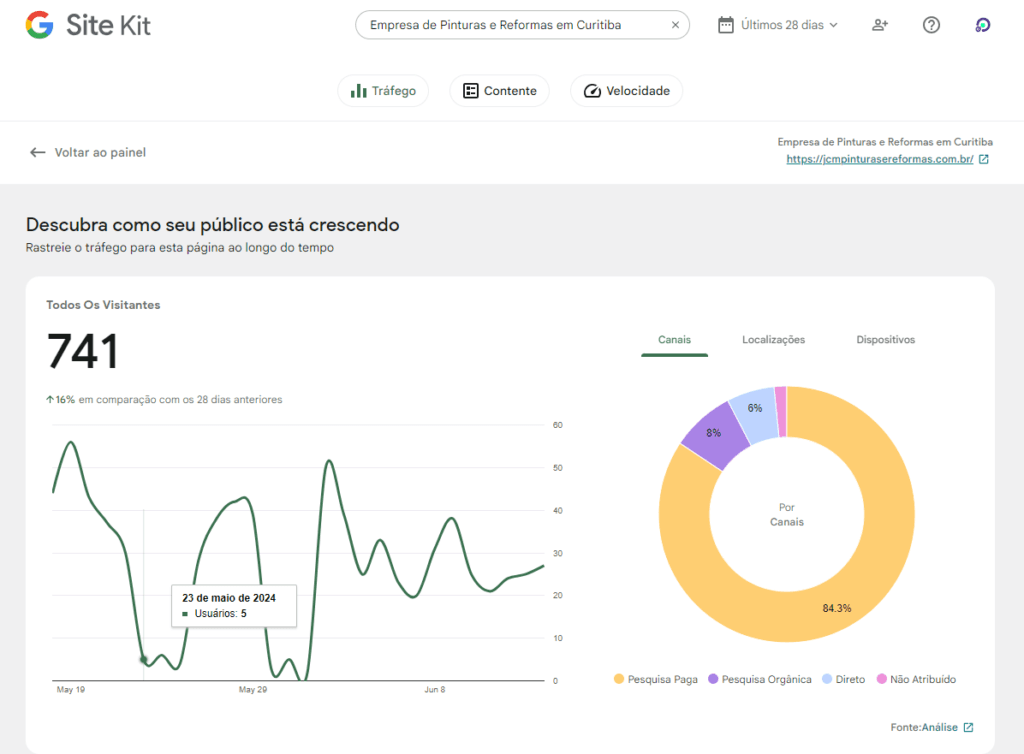Select the Canais tab
Viewport: 1024px width, 754px height.
pyautogui.click(x=674, y=340)
